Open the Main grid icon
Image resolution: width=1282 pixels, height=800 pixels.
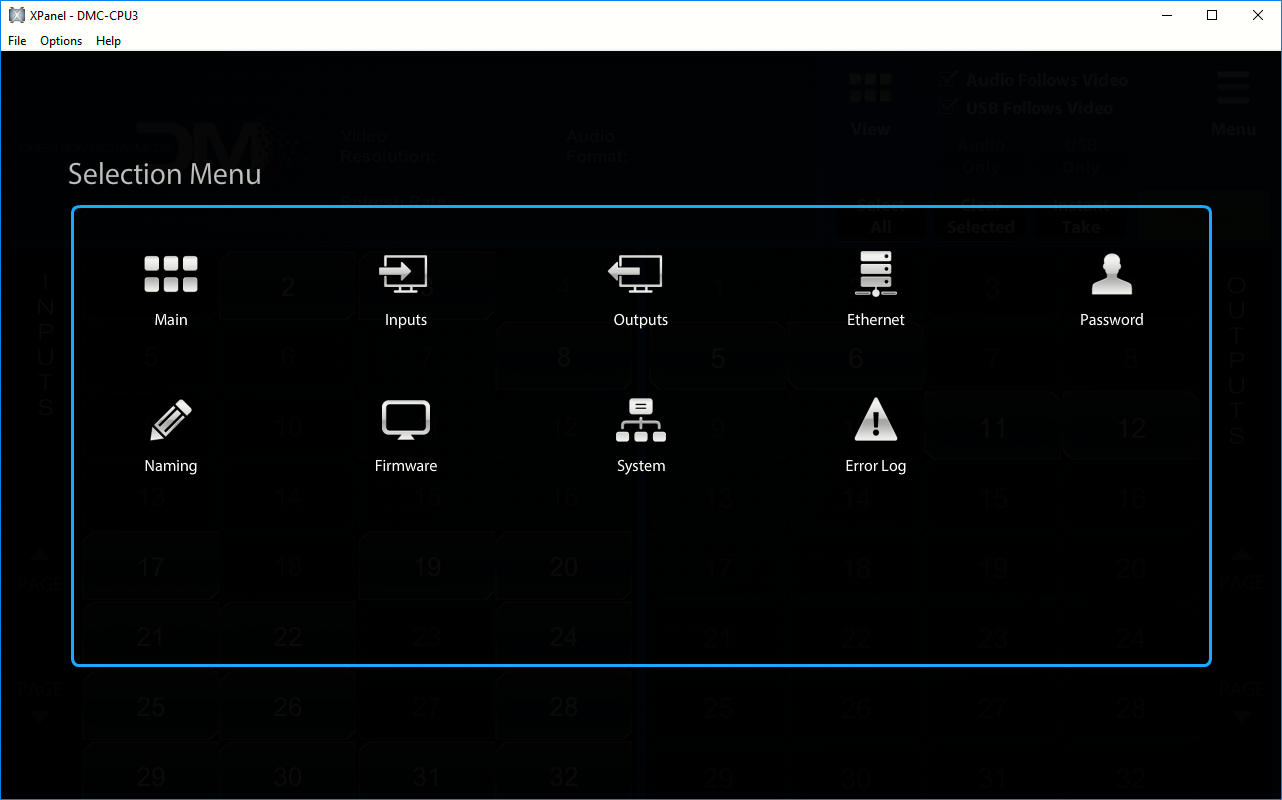click(x=171, y=275)
